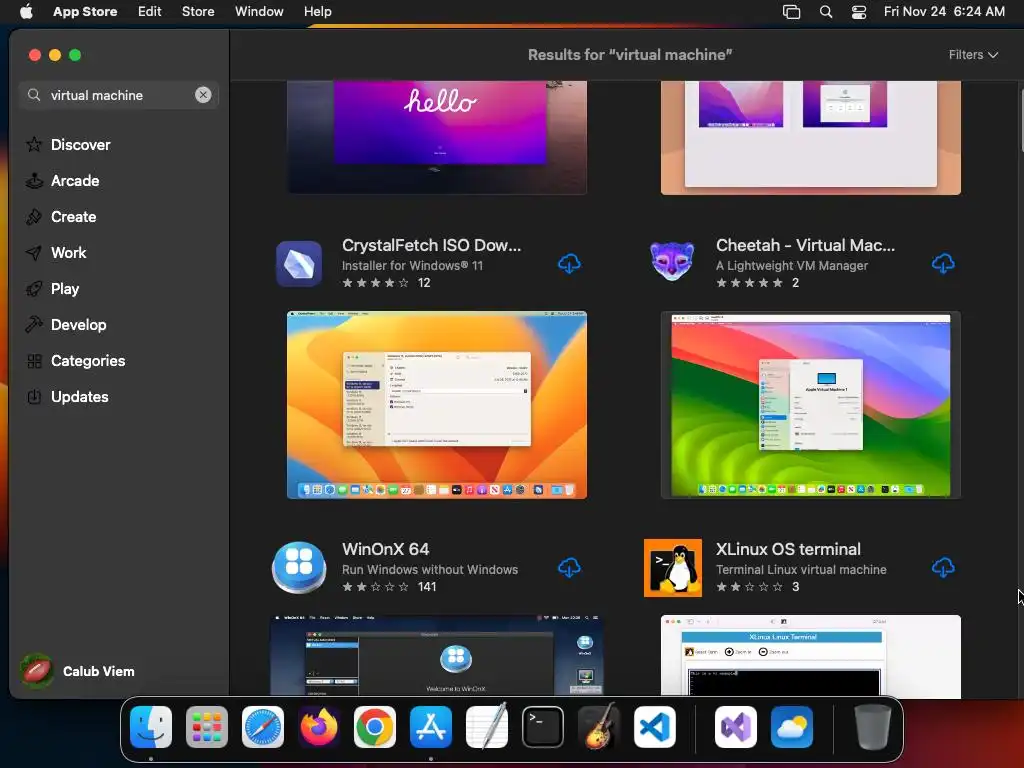
Task: Launch Firefox from the Dock
Action: [x=319, y=727]
